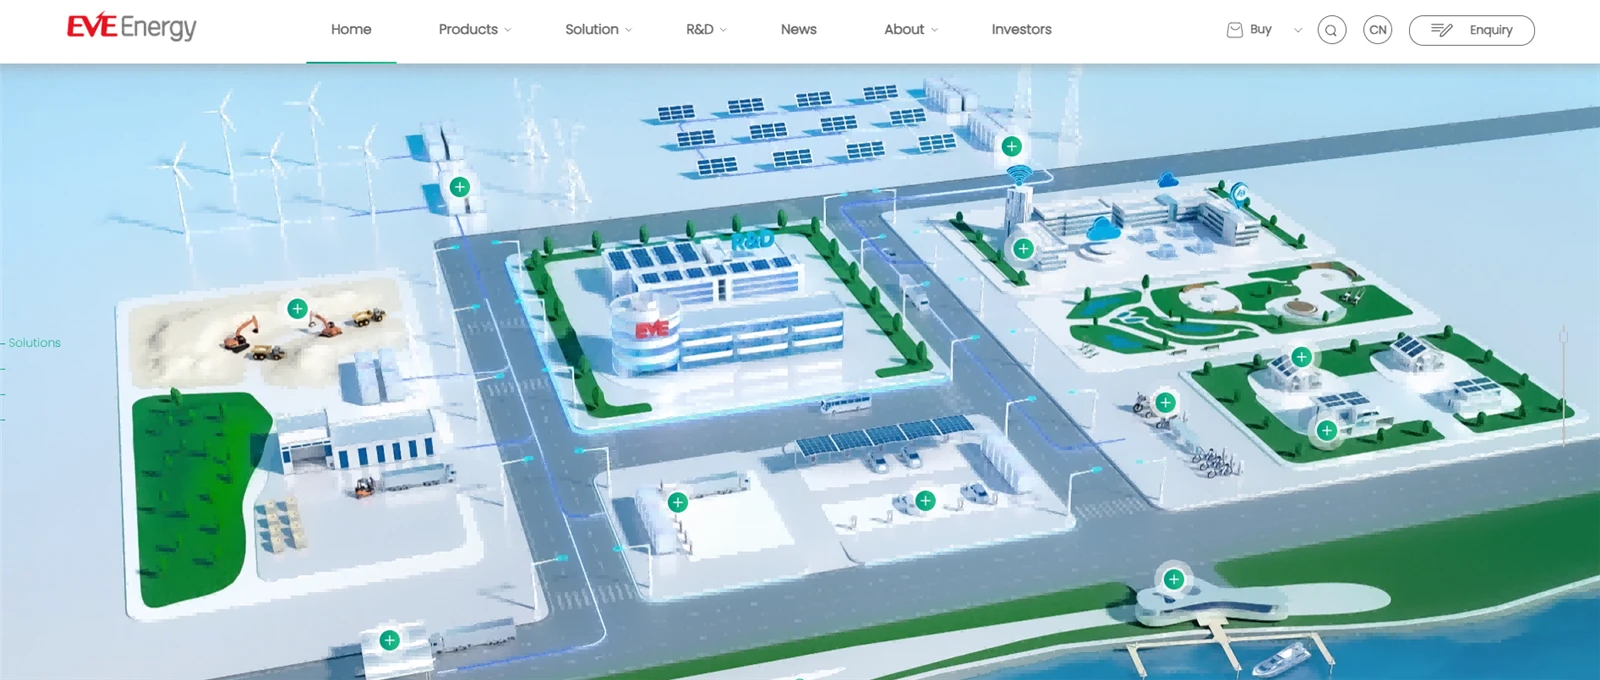Open the search magnifier icon
This screenshot has height=680, width=1600.
tap(1331, 30)
